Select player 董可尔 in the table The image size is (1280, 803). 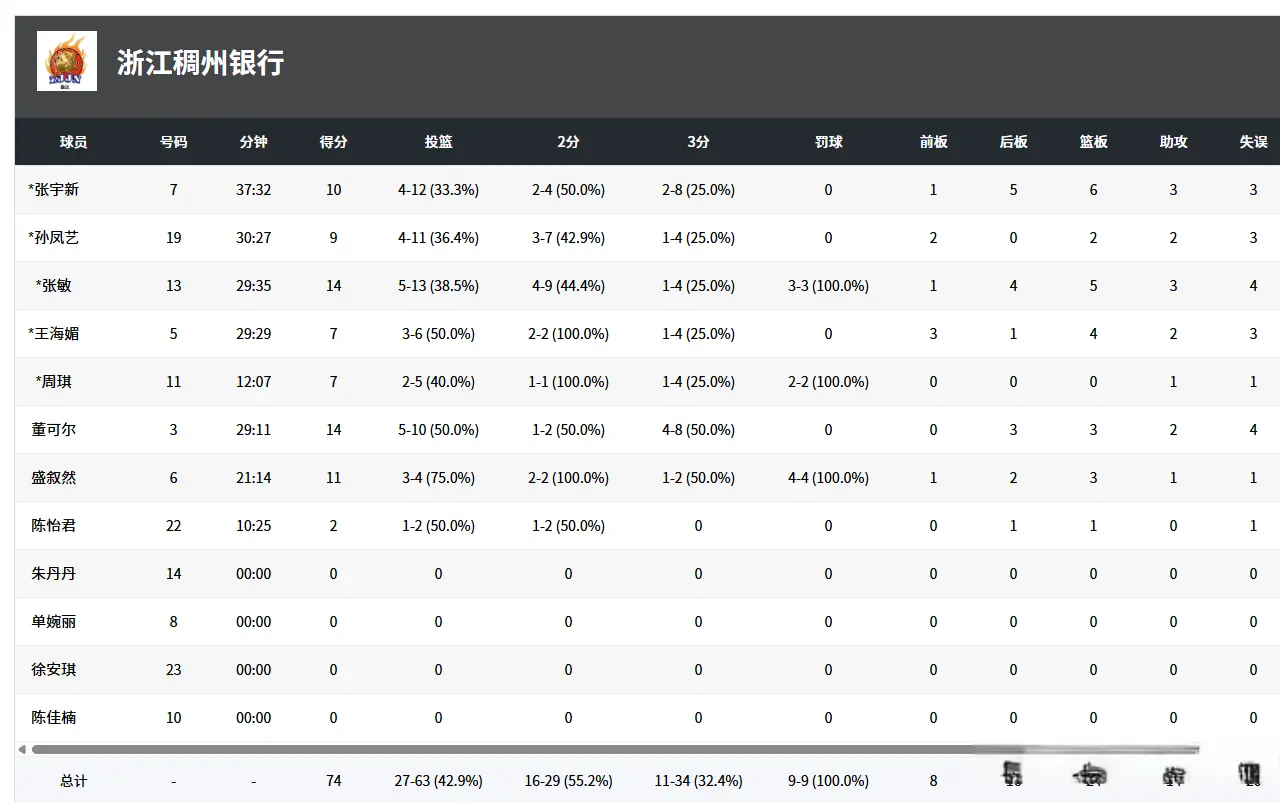(54, 430)
